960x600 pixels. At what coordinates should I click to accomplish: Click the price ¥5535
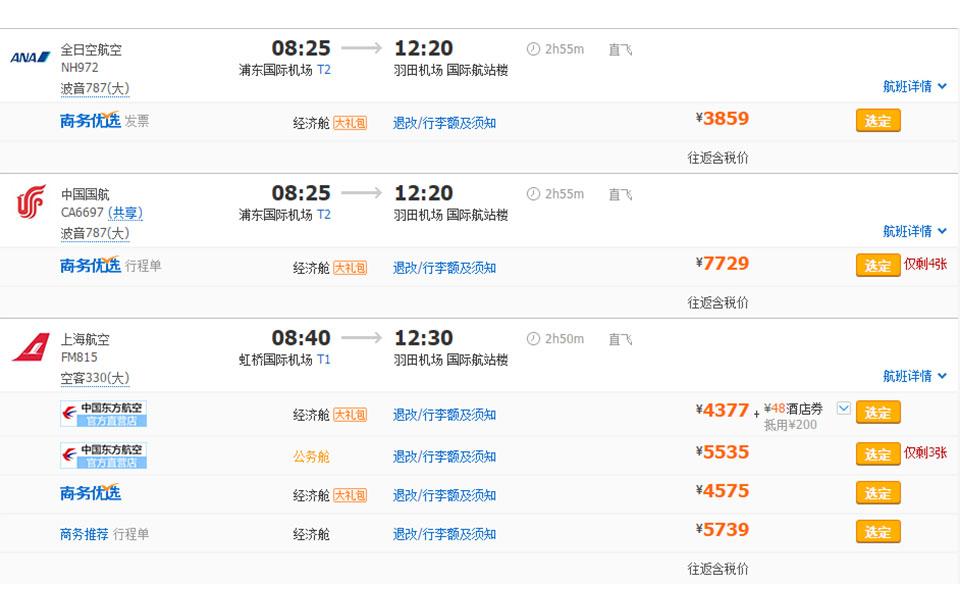(x=722, y=452)
